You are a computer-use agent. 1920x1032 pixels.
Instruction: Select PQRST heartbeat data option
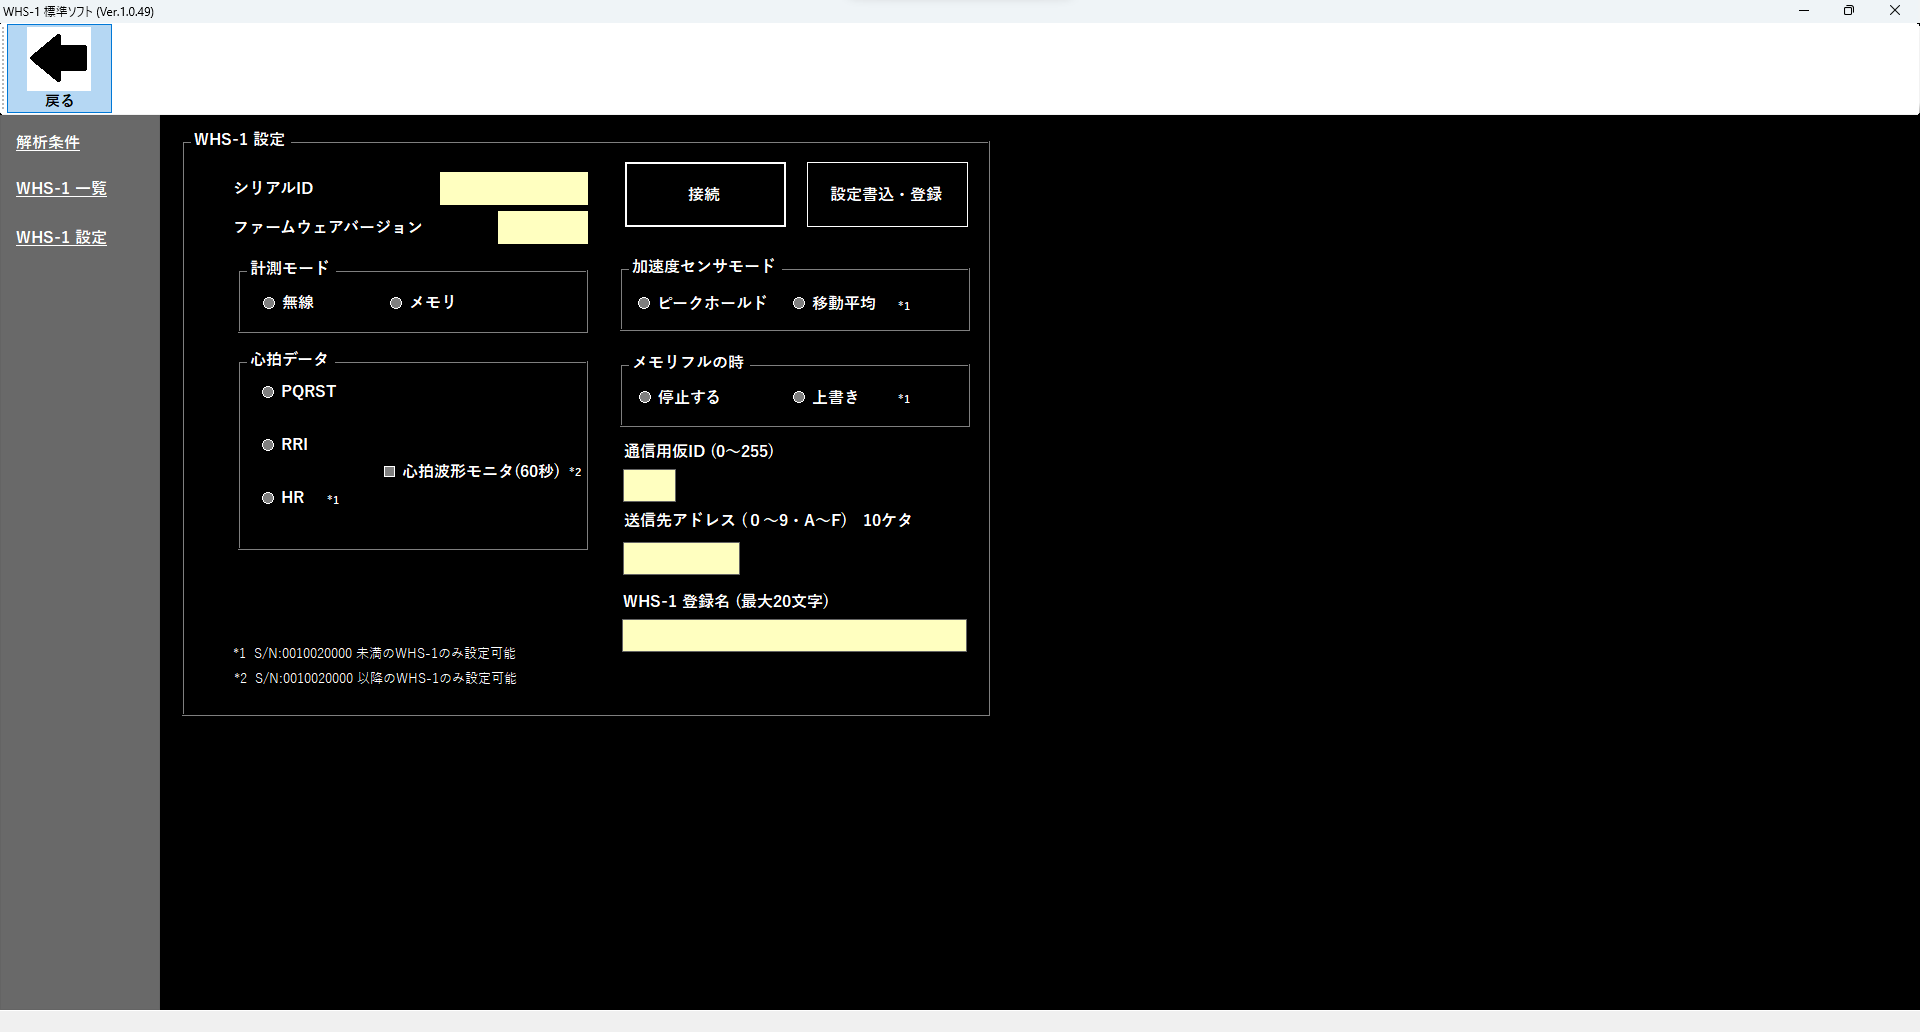(x=268, y=392)
